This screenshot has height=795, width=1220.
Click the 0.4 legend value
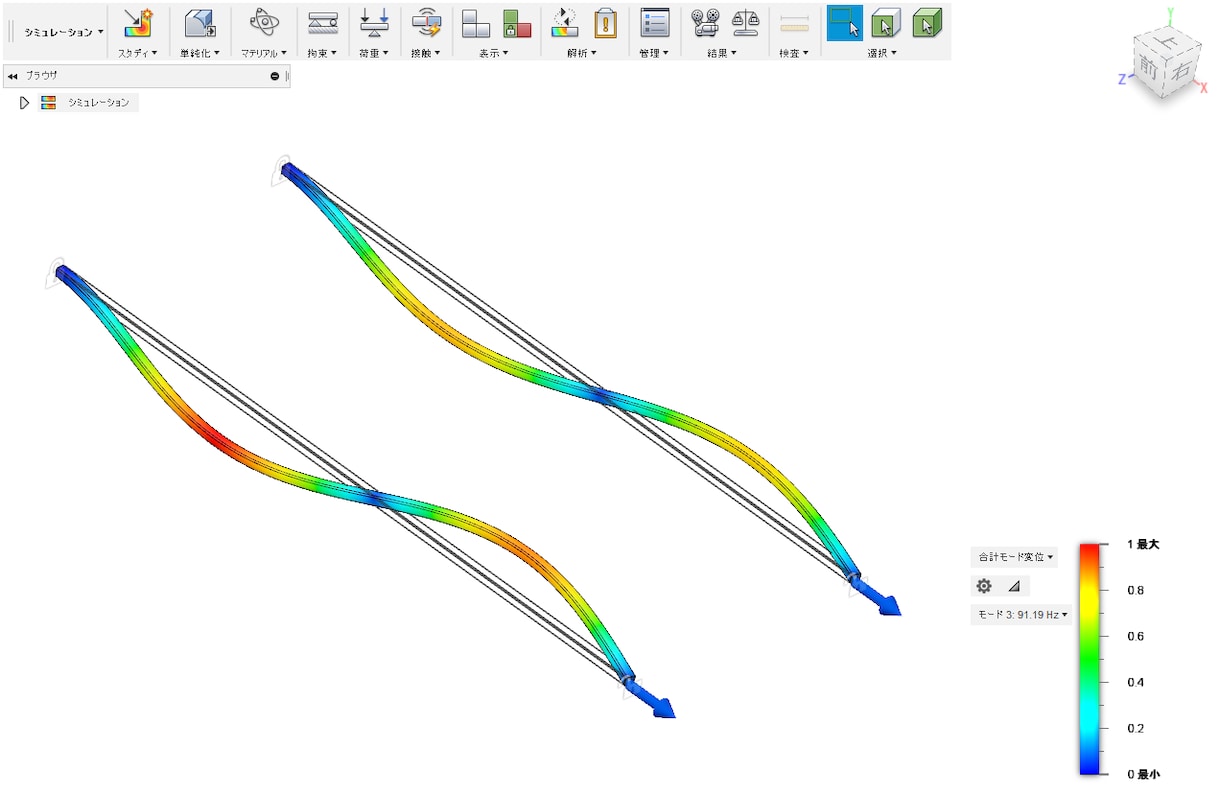1135,682
